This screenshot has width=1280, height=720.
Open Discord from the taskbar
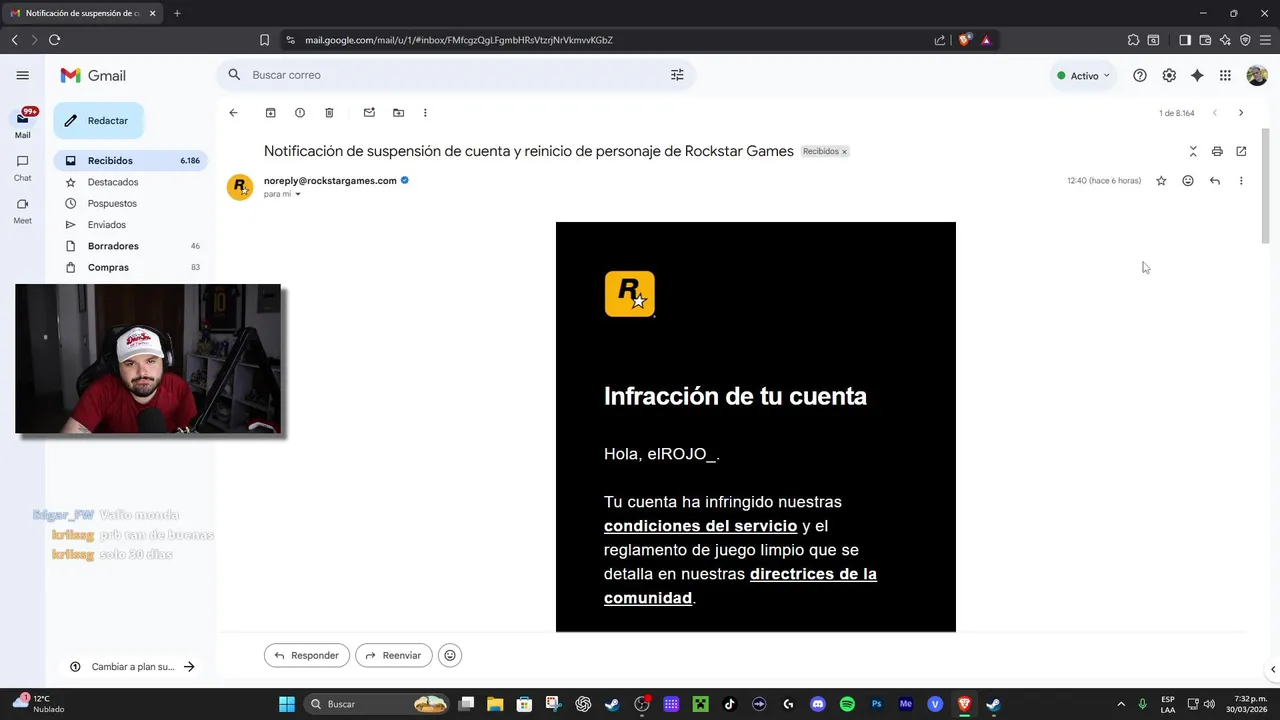818,704
